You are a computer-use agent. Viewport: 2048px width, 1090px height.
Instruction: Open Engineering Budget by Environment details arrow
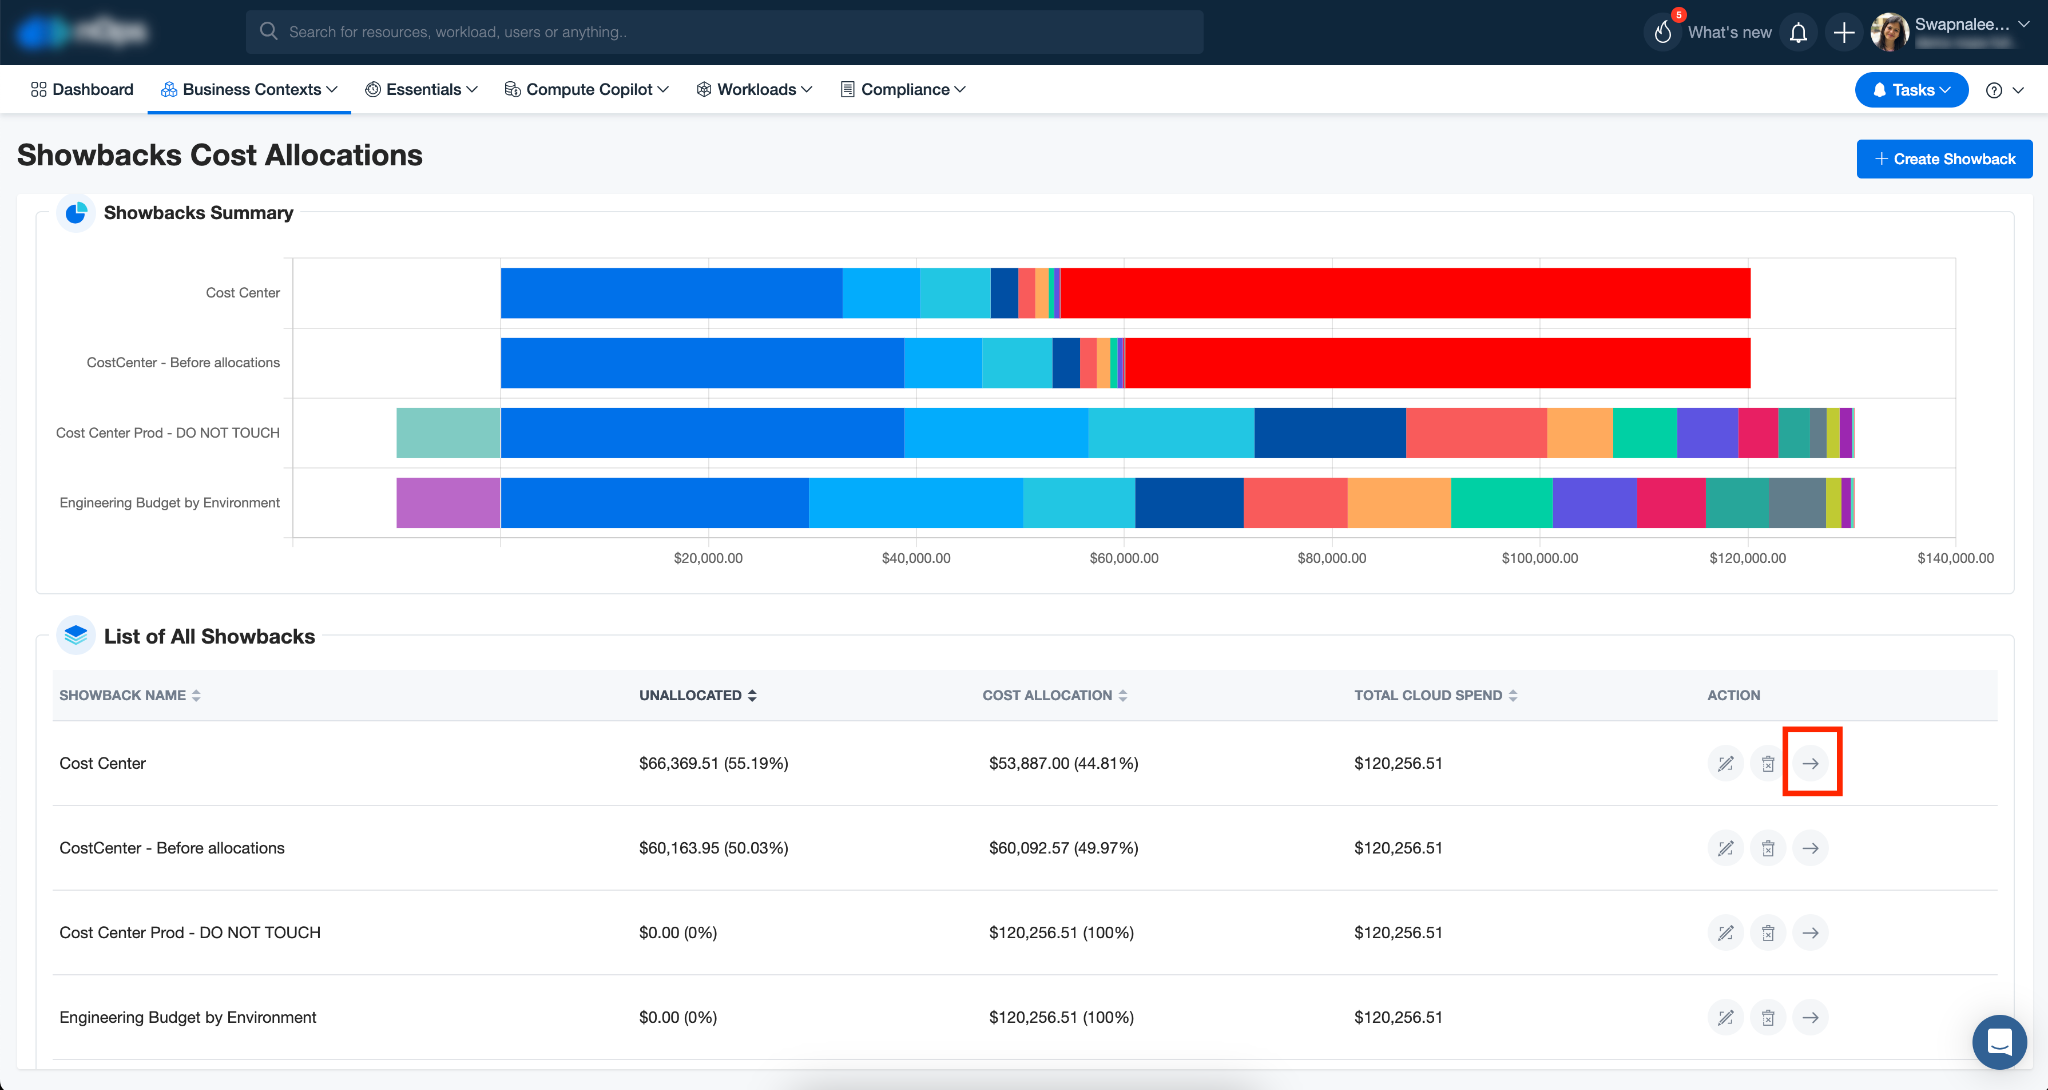pos(1810,1018)
